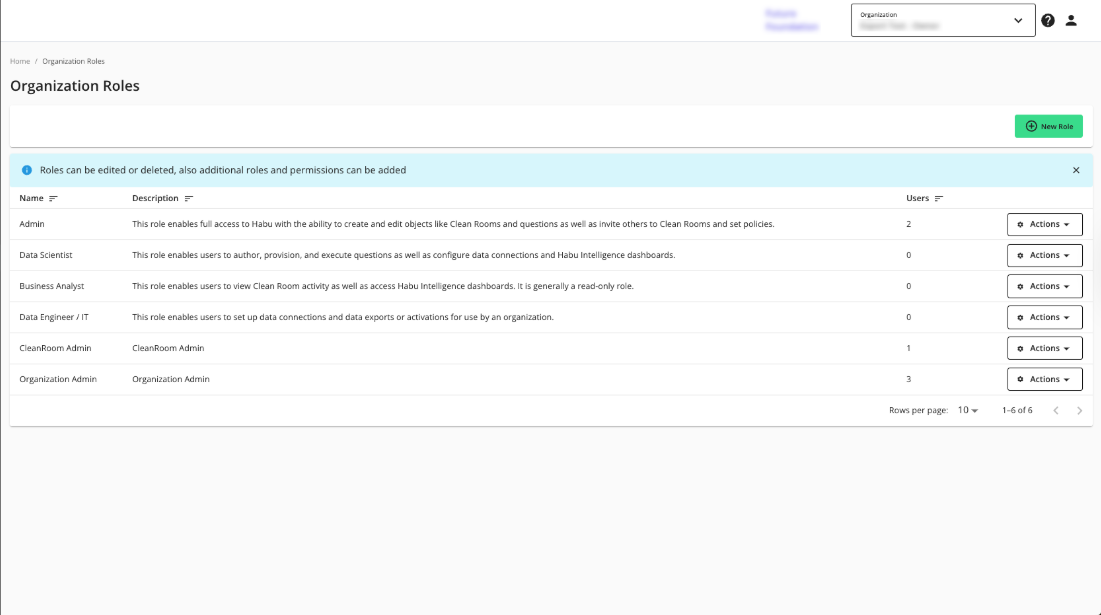Open Actions menu for Organization Admin
The image size is (1101, 615).
[x=1044, y=379]
